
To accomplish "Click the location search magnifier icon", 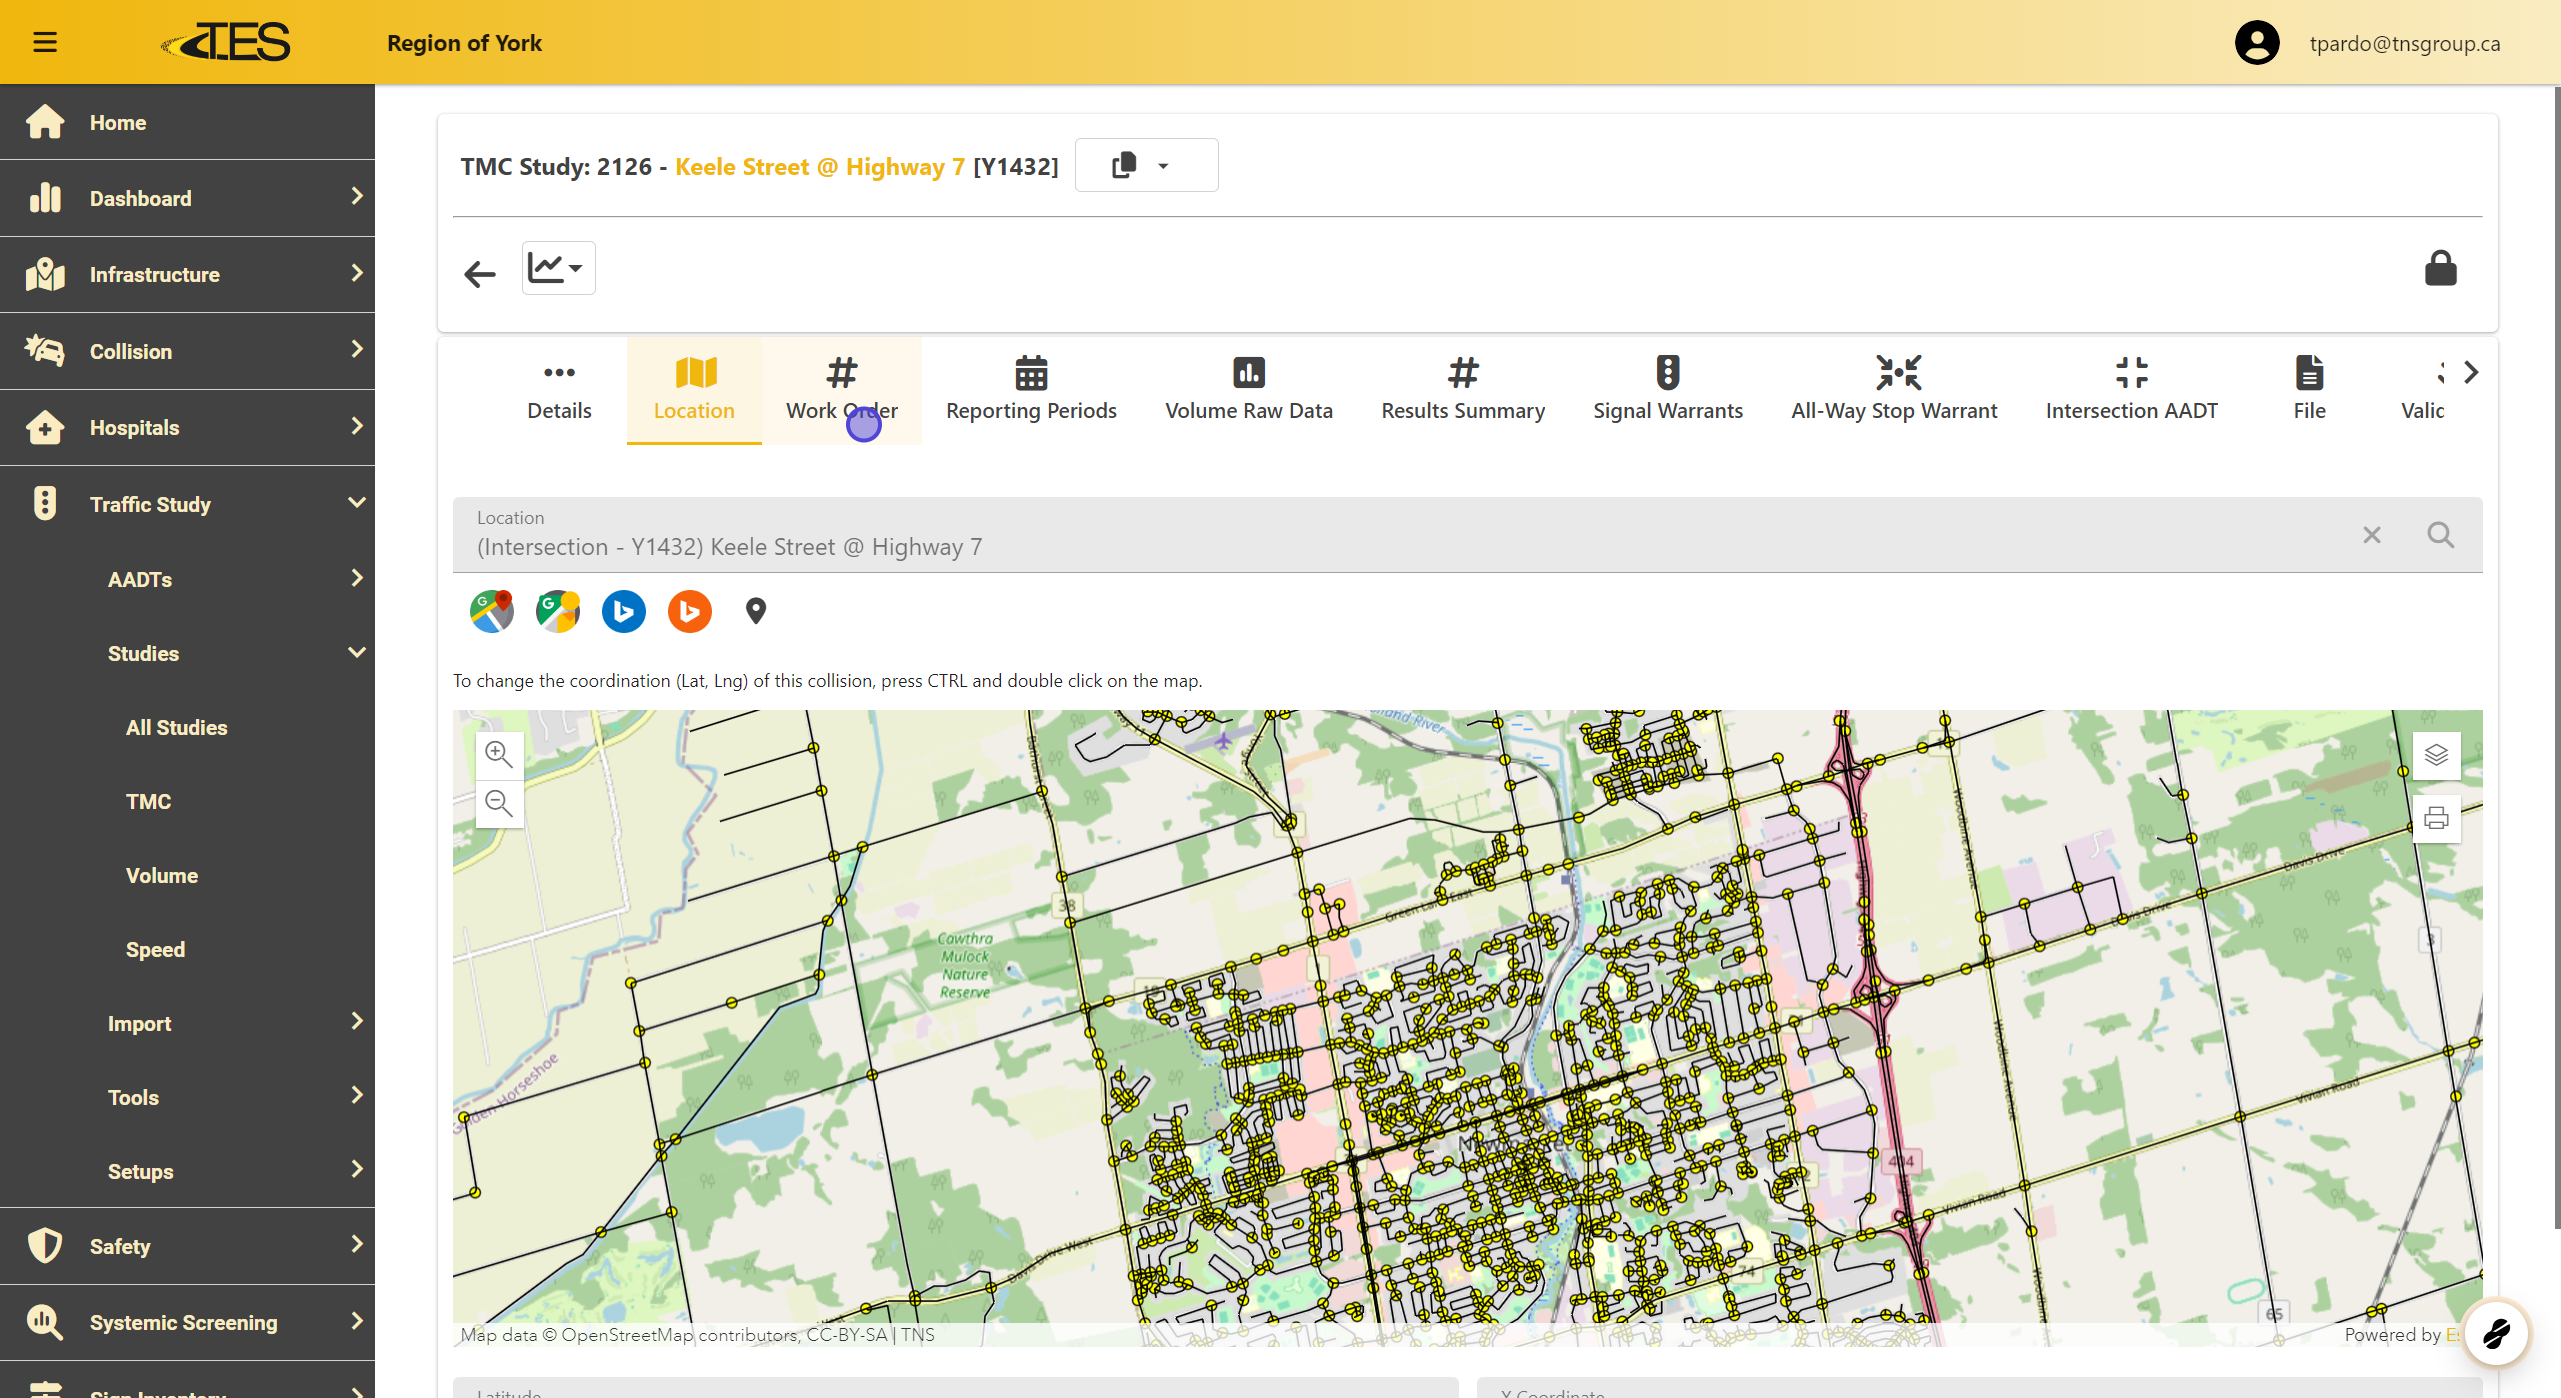I will click(2440, 535).
